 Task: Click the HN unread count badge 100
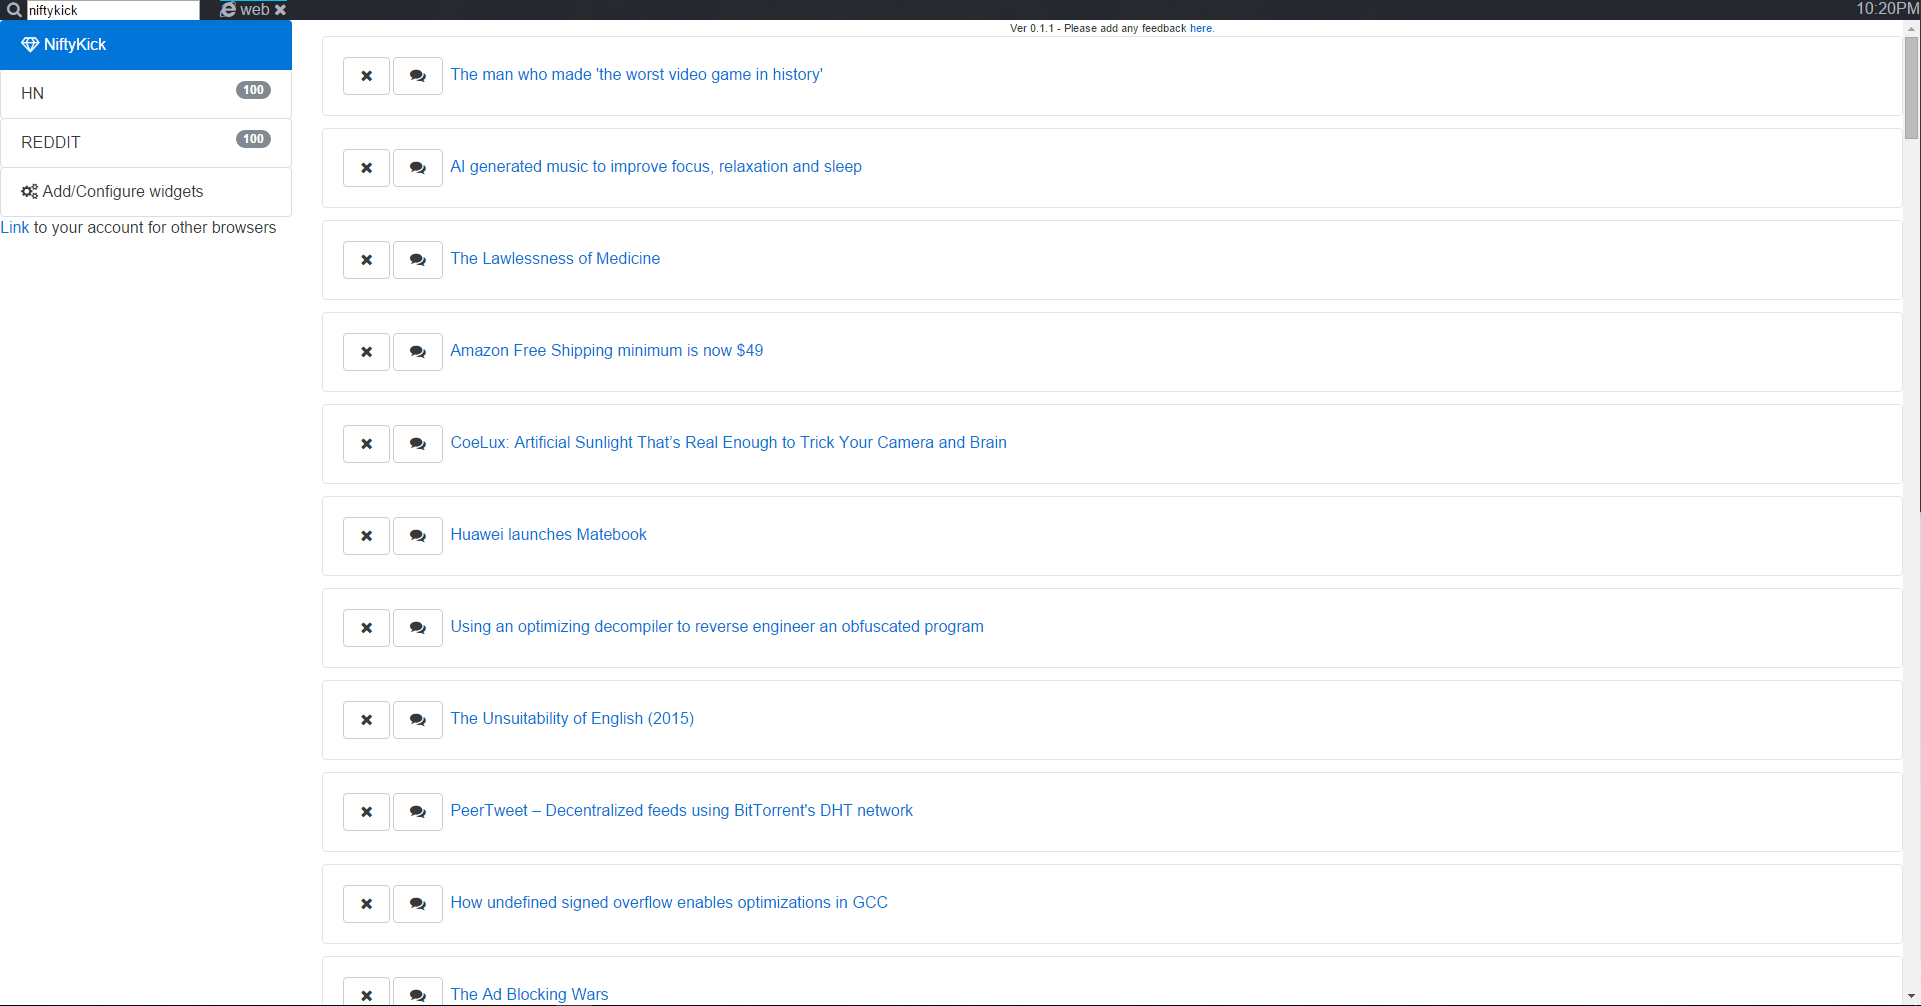pos(253,90)
